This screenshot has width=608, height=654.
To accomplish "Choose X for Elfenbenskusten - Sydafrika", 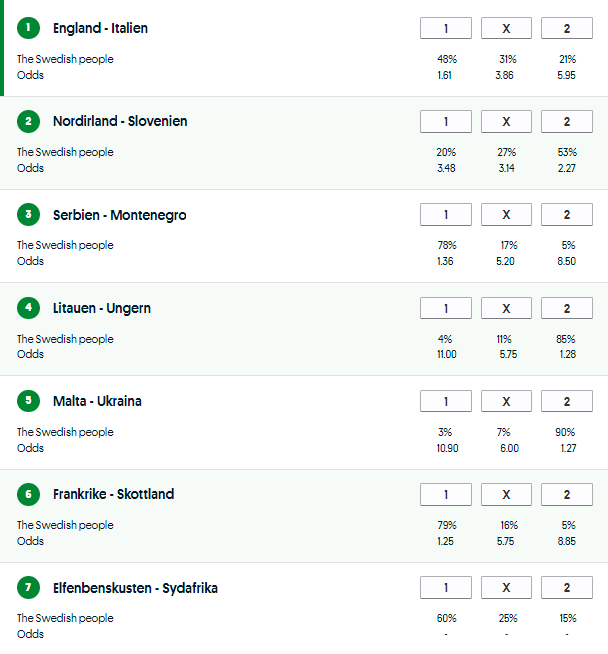I will click(506, 588).
